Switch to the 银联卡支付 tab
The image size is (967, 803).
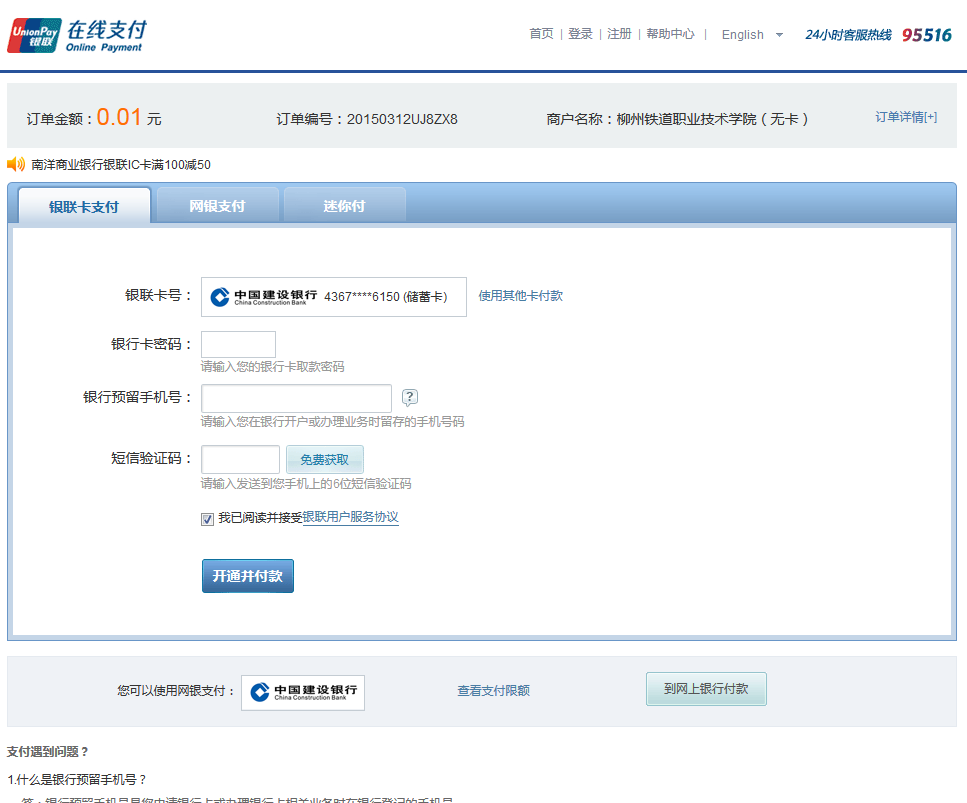pos(84,206)
